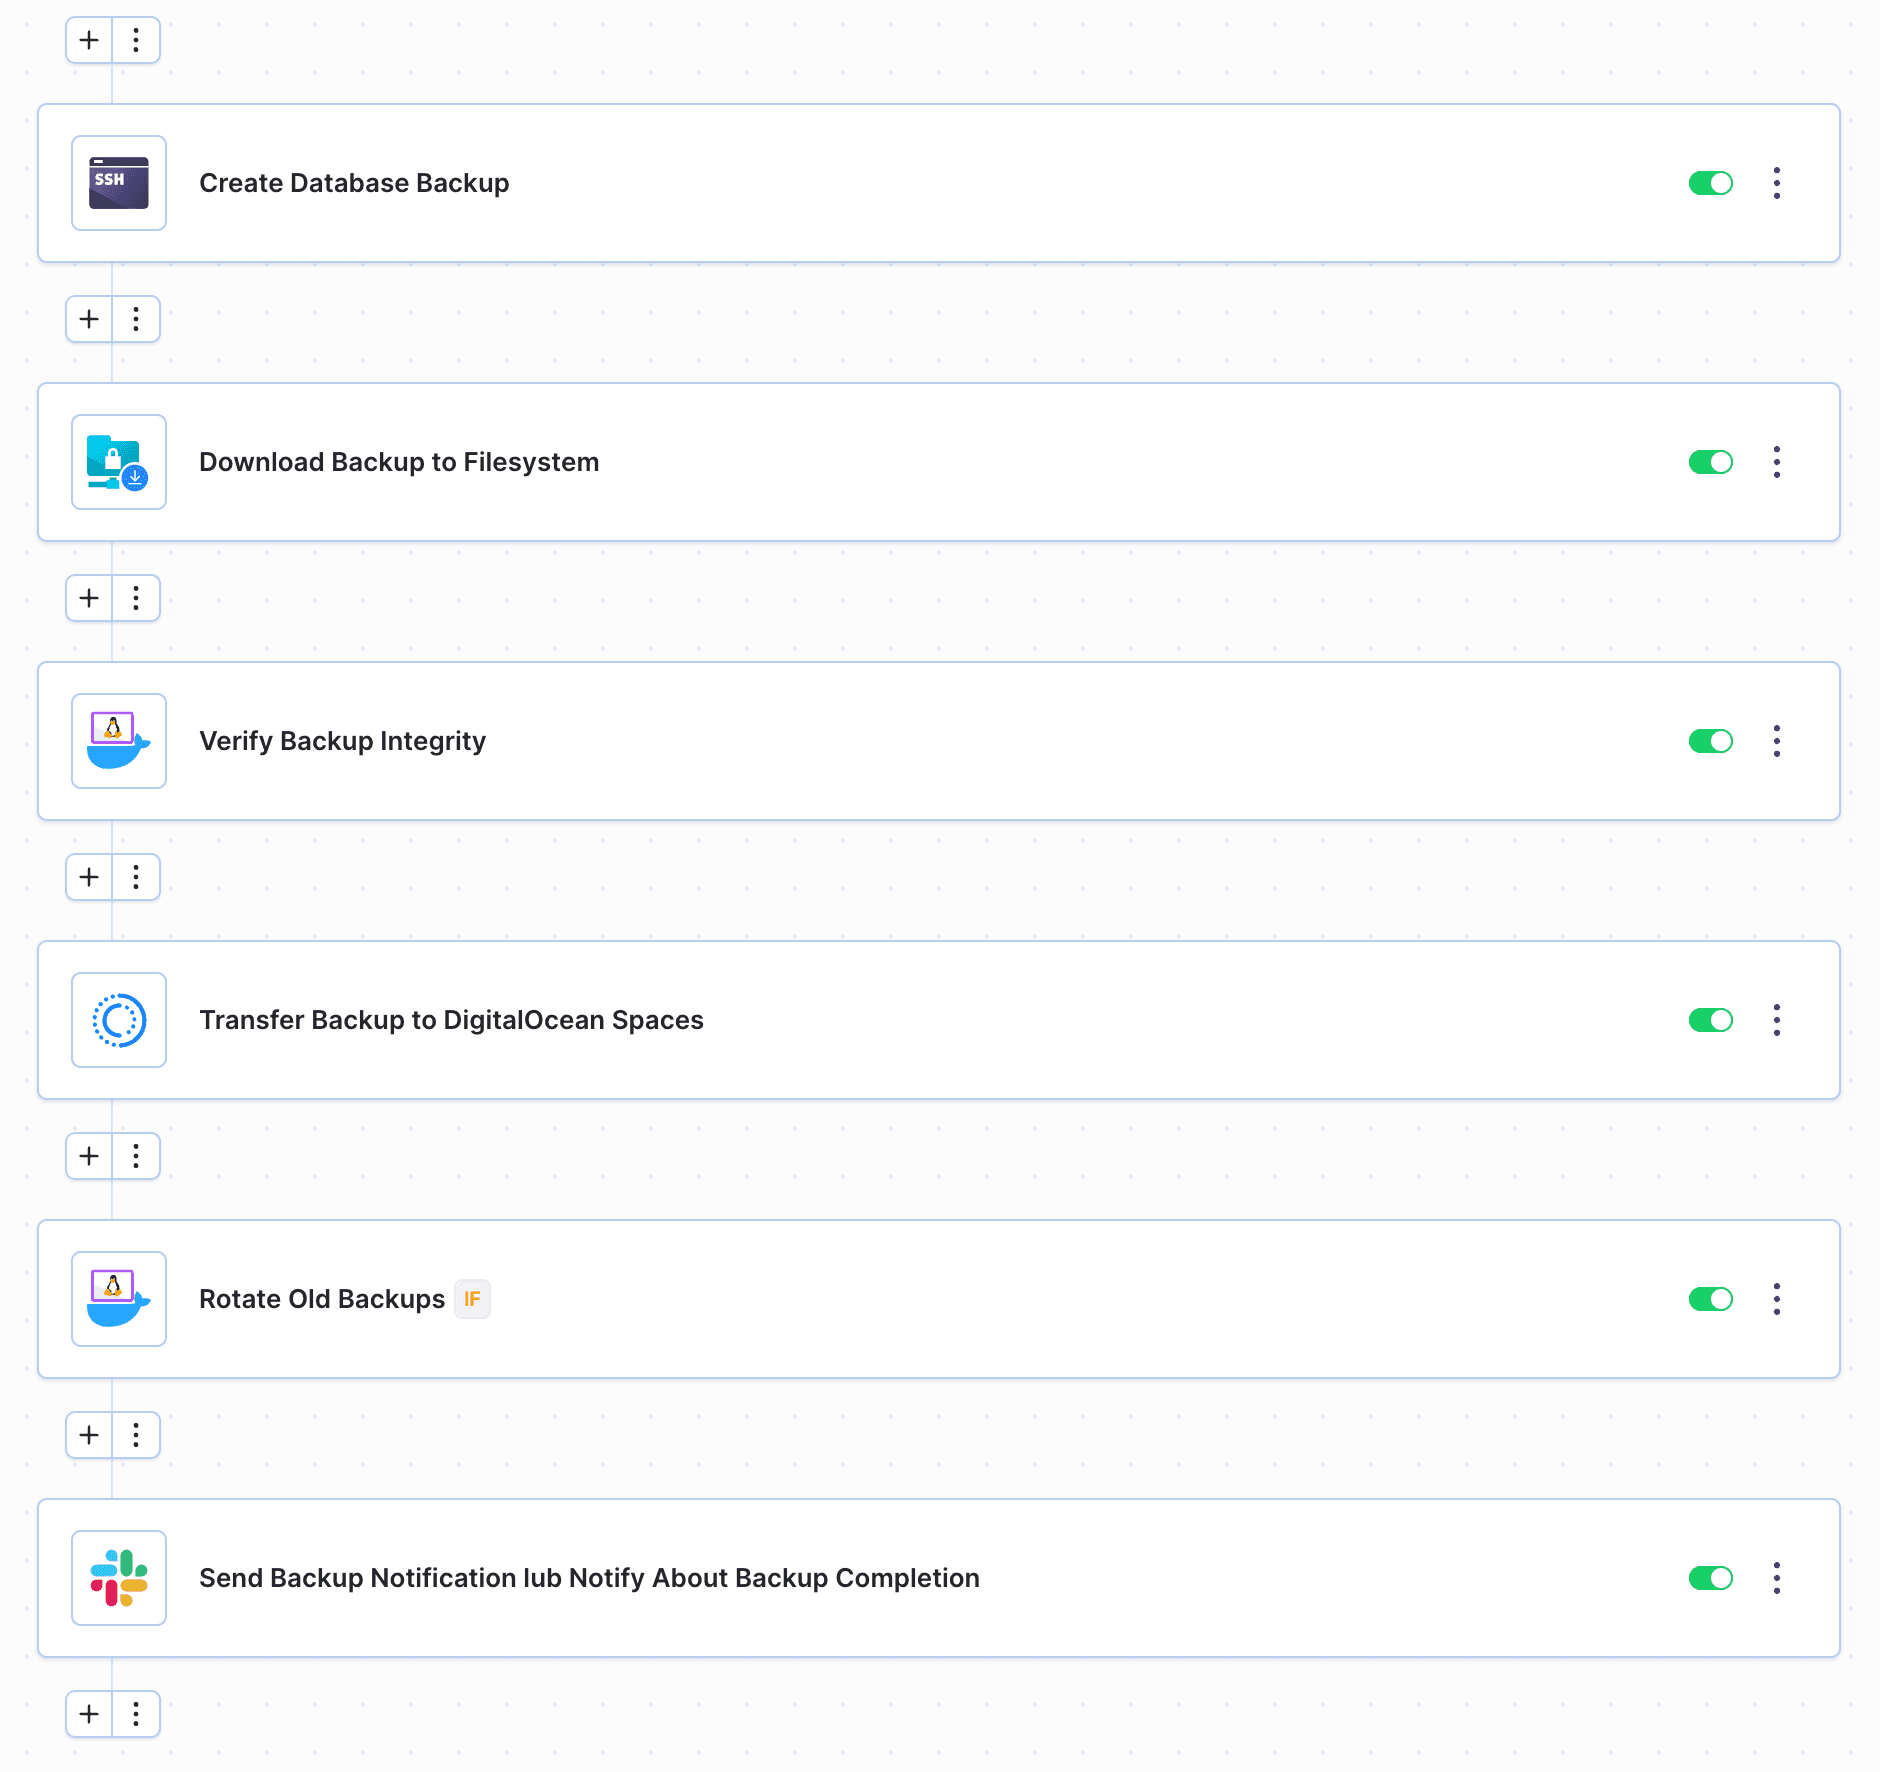Click the Docker icon on Rotate Old Backups
This screenshot has height=1772, width=1880.
tap(118, 1299)
